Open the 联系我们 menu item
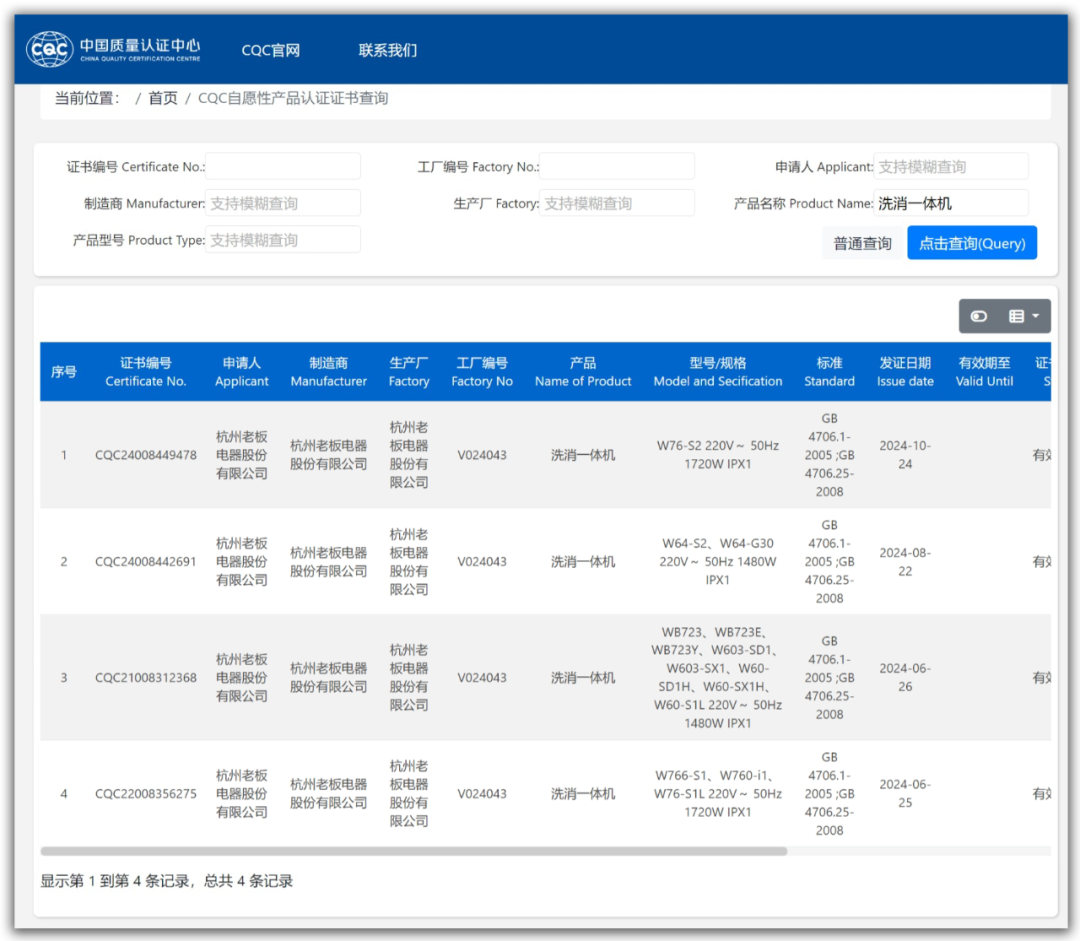Viewport: 1080px width, 941px height. (x=388, y=50)
